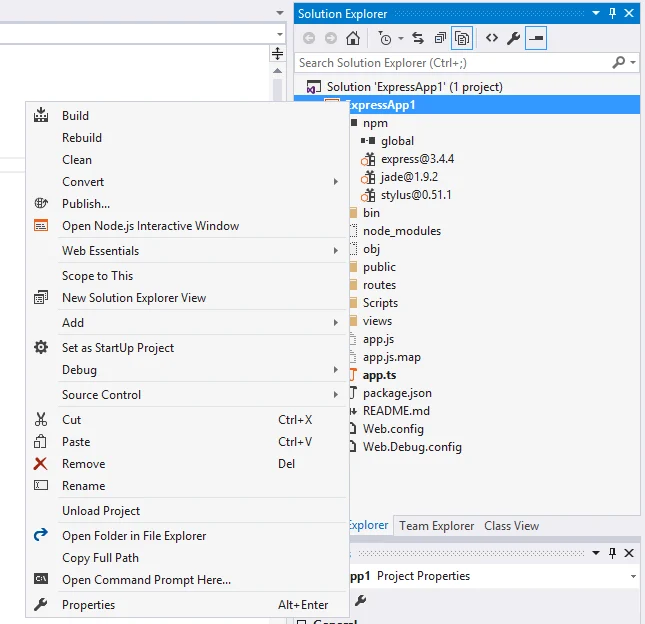Choose Open Folder in File Explorer
Viewport: 645px width, 624px height.
tap(187, 536)
